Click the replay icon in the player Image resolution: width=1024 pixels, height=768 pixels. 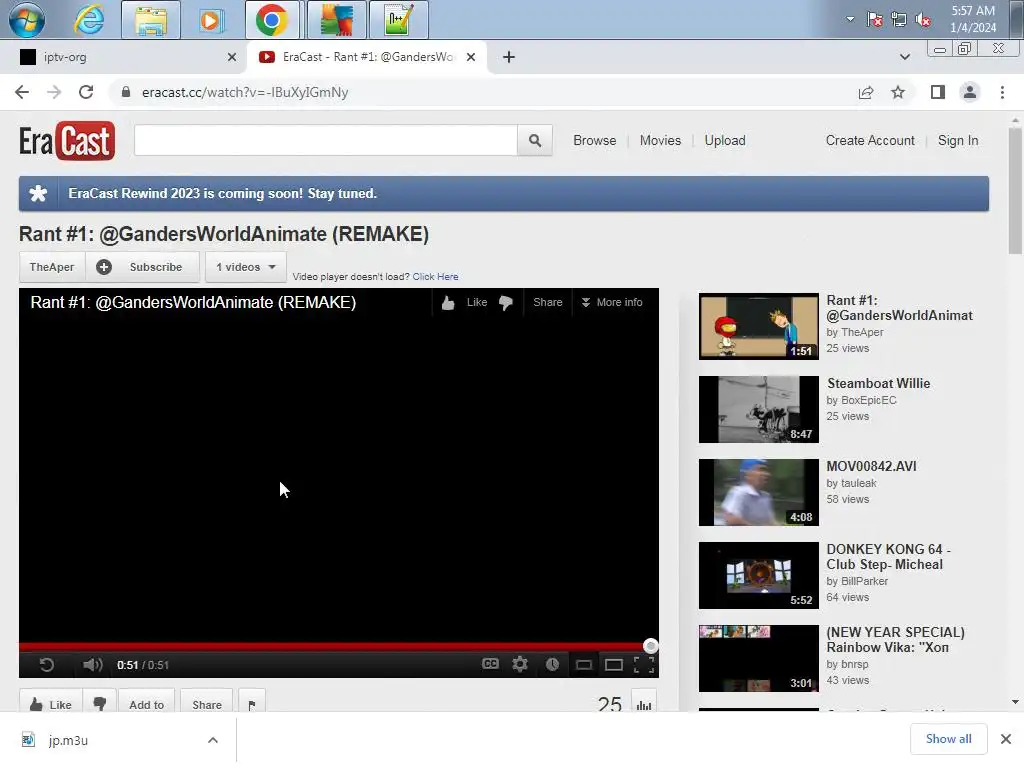pyautogui.click(x=46, y=665)
